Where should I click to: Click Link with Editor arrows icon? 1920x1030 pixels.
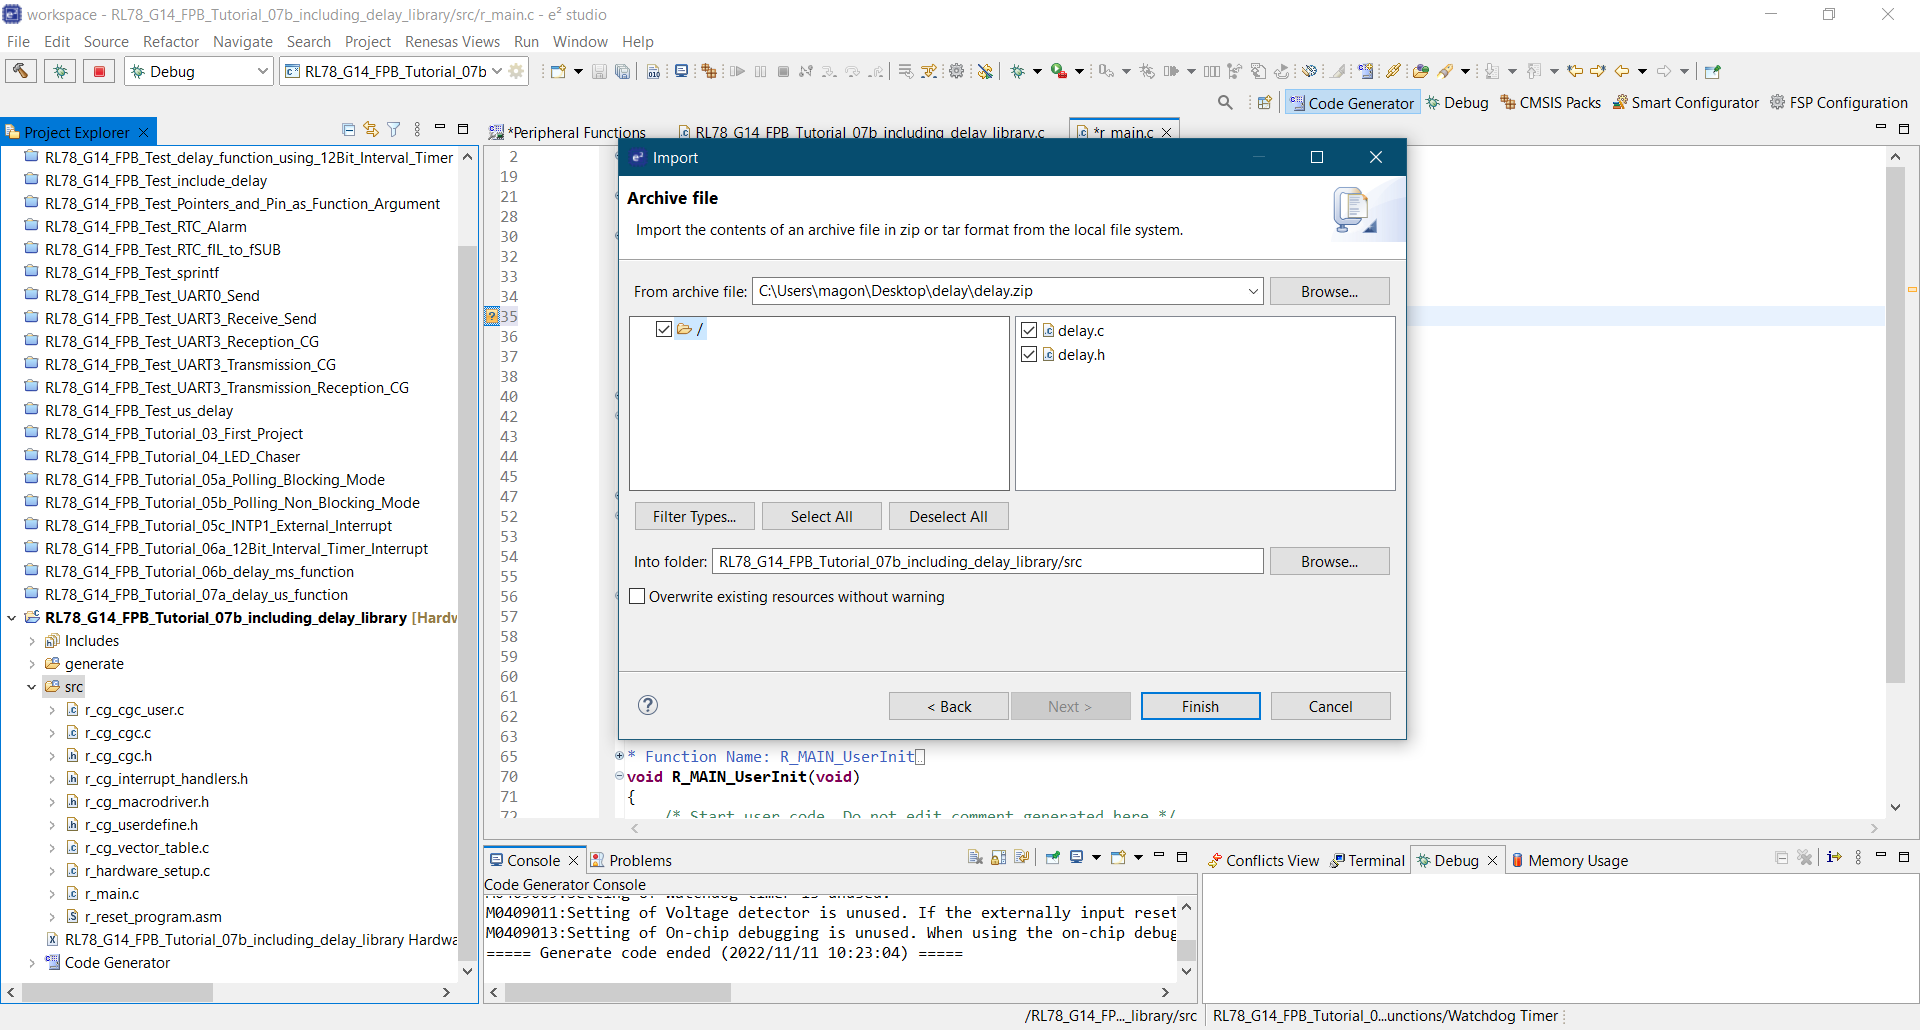[371, 130]
